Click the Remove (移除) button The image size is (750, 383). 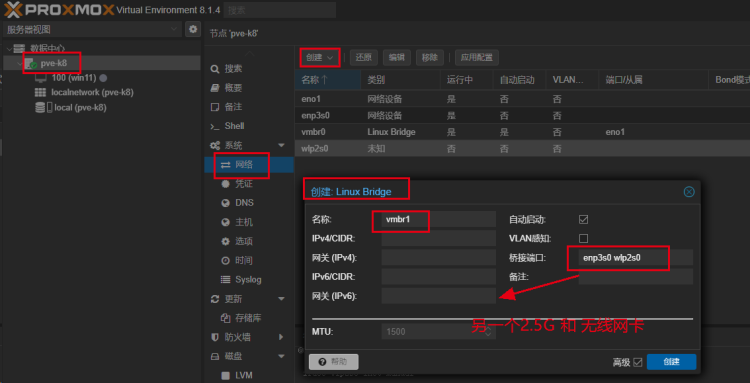click(x=430, y=57)
